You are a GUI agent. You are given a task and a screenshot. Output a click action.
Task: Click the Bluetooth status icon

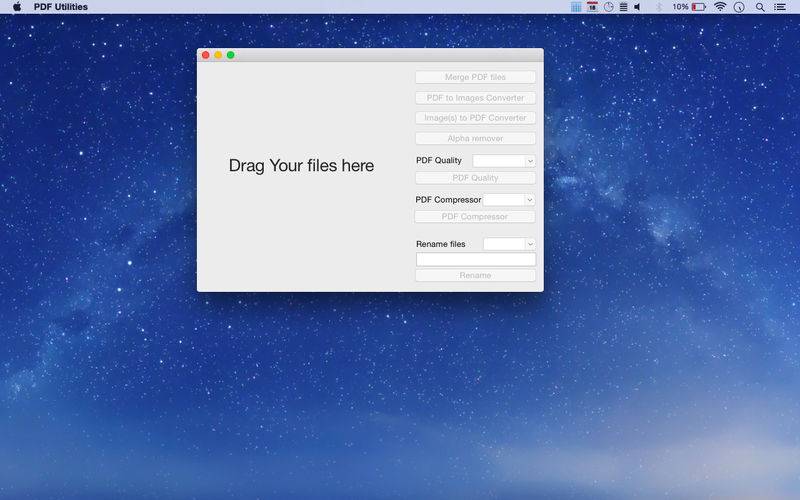pyautogui.click(x=659, y=7)
